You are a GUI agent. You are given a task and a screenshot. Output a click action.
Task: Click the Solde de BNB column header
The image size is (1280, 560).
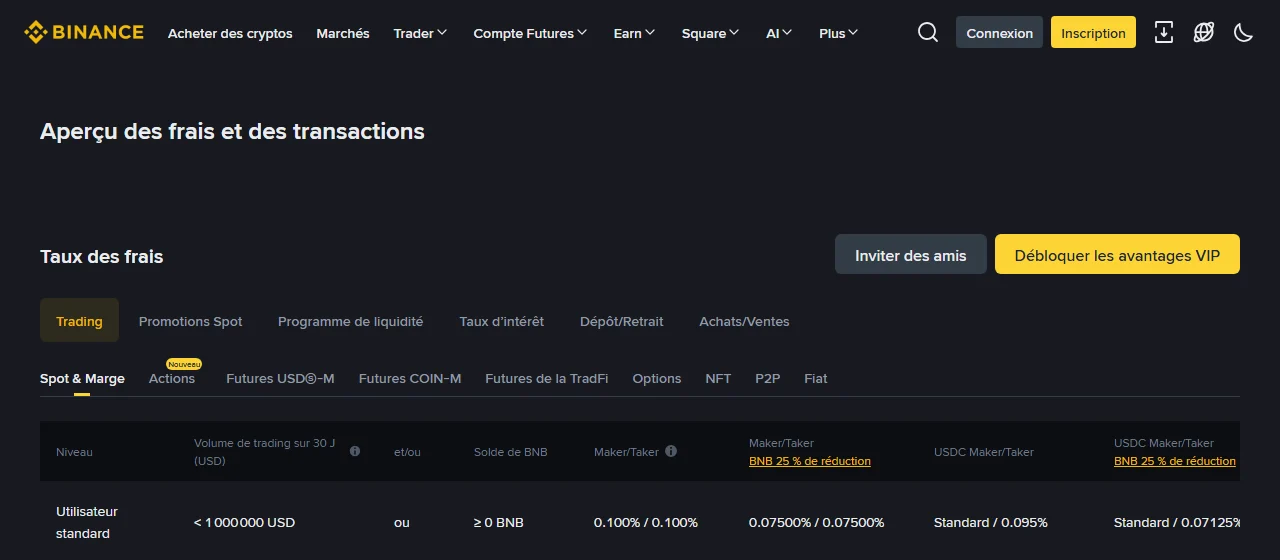click(510, 452)
